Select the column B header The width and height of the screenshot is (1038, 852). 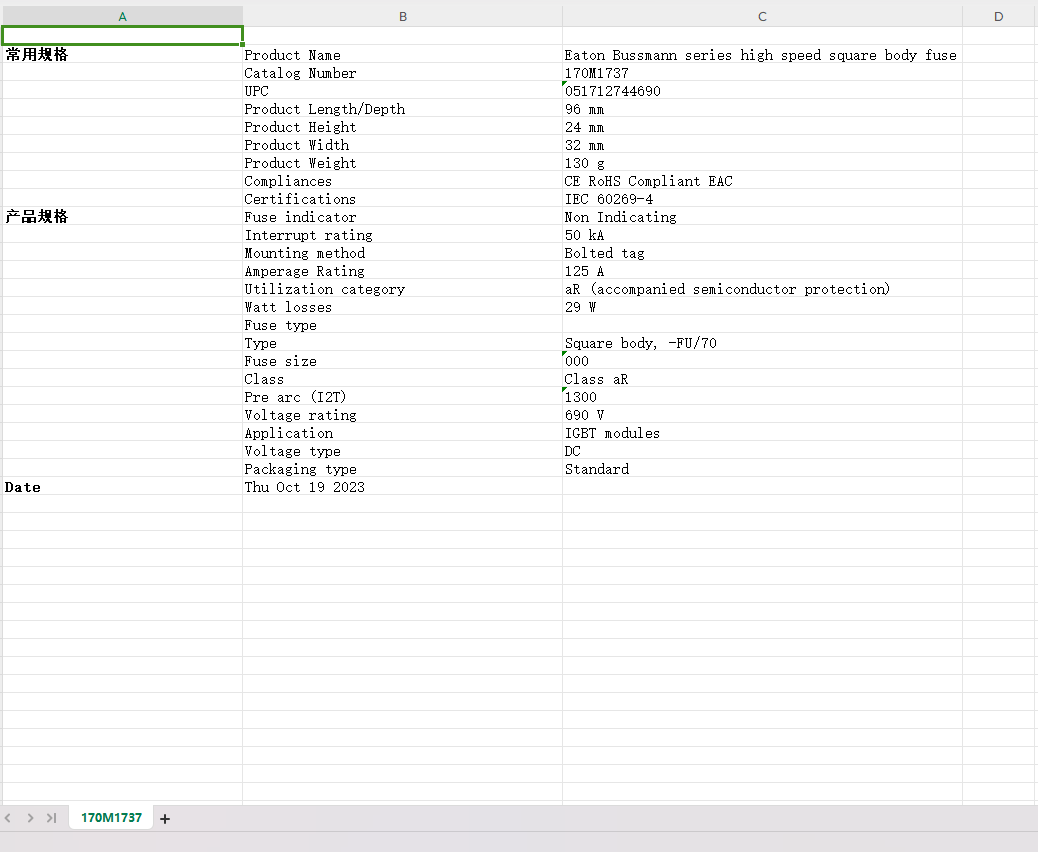click(402, 17)
